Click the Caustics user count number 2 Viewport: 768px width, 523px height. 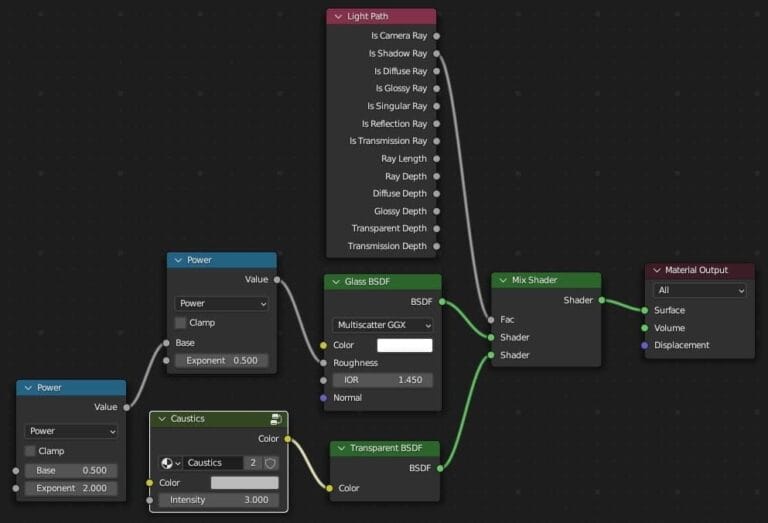pyautogui.click(x=253, y=463)
